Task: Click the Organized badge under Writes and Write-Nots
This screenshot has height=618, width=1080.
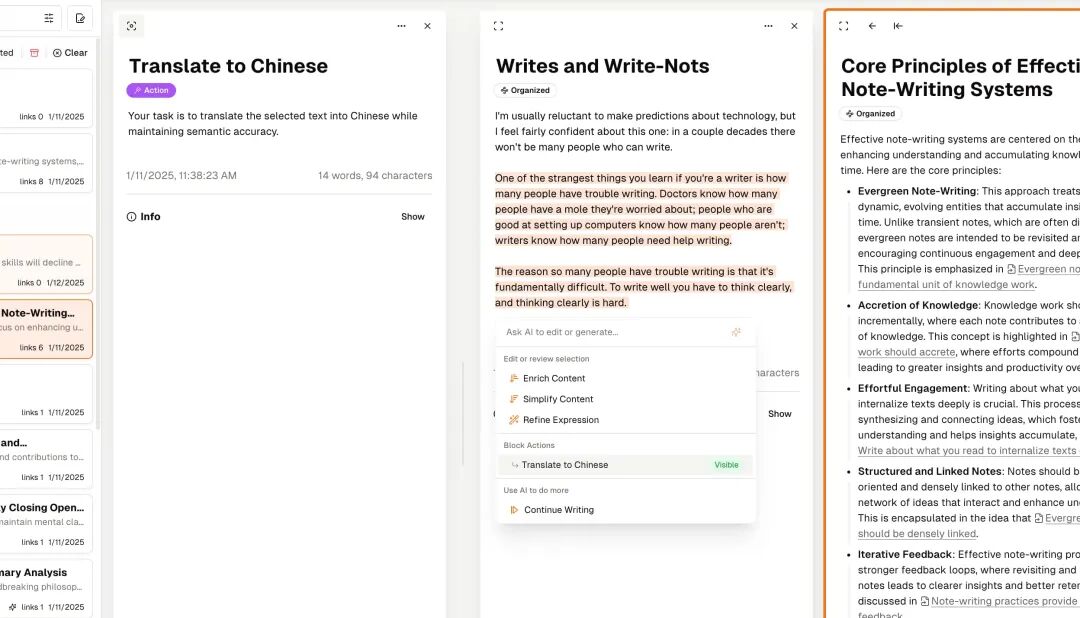Action: click(525, 90)
